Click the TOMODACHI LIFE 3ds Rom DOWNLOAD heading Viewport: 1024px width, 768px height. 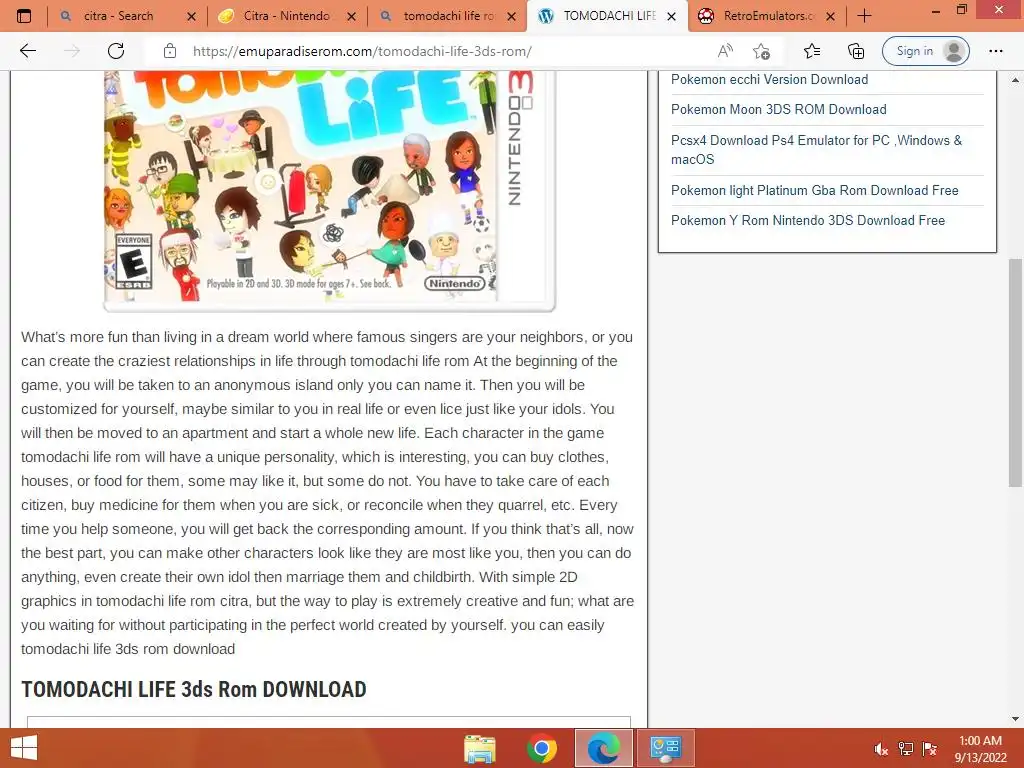193,689
